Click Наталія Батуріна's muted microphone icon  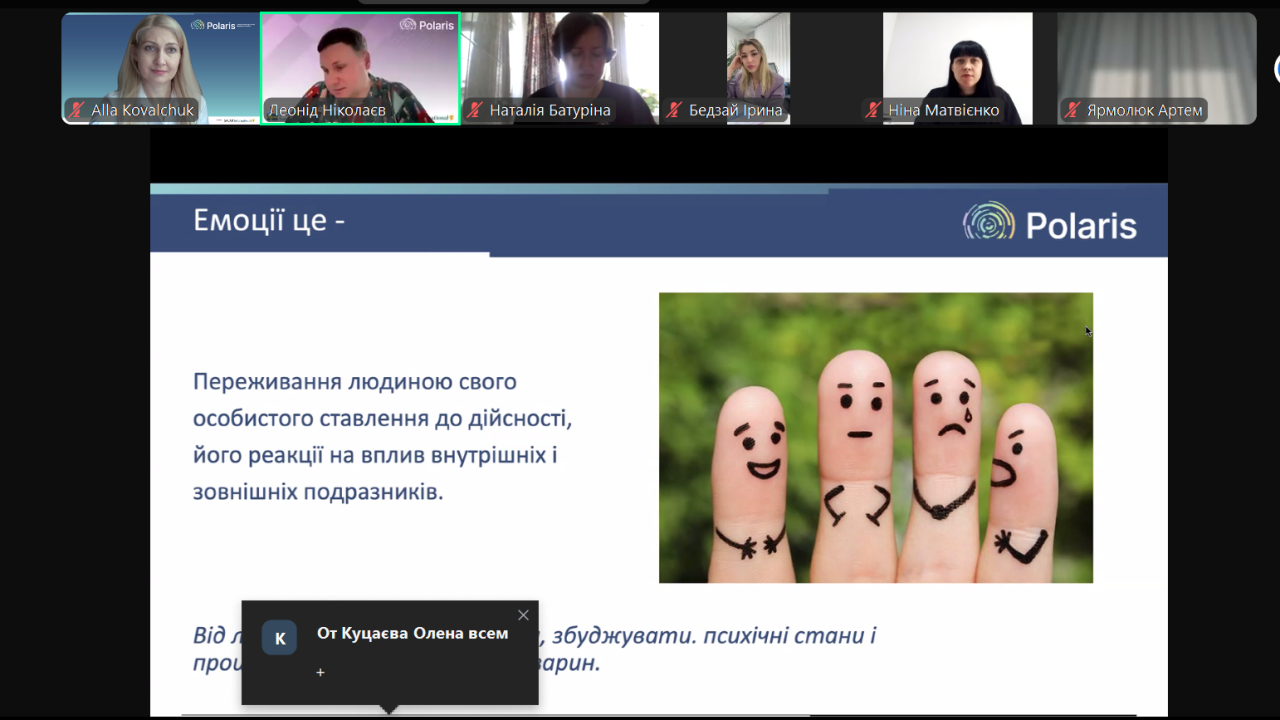coord(476,110)
